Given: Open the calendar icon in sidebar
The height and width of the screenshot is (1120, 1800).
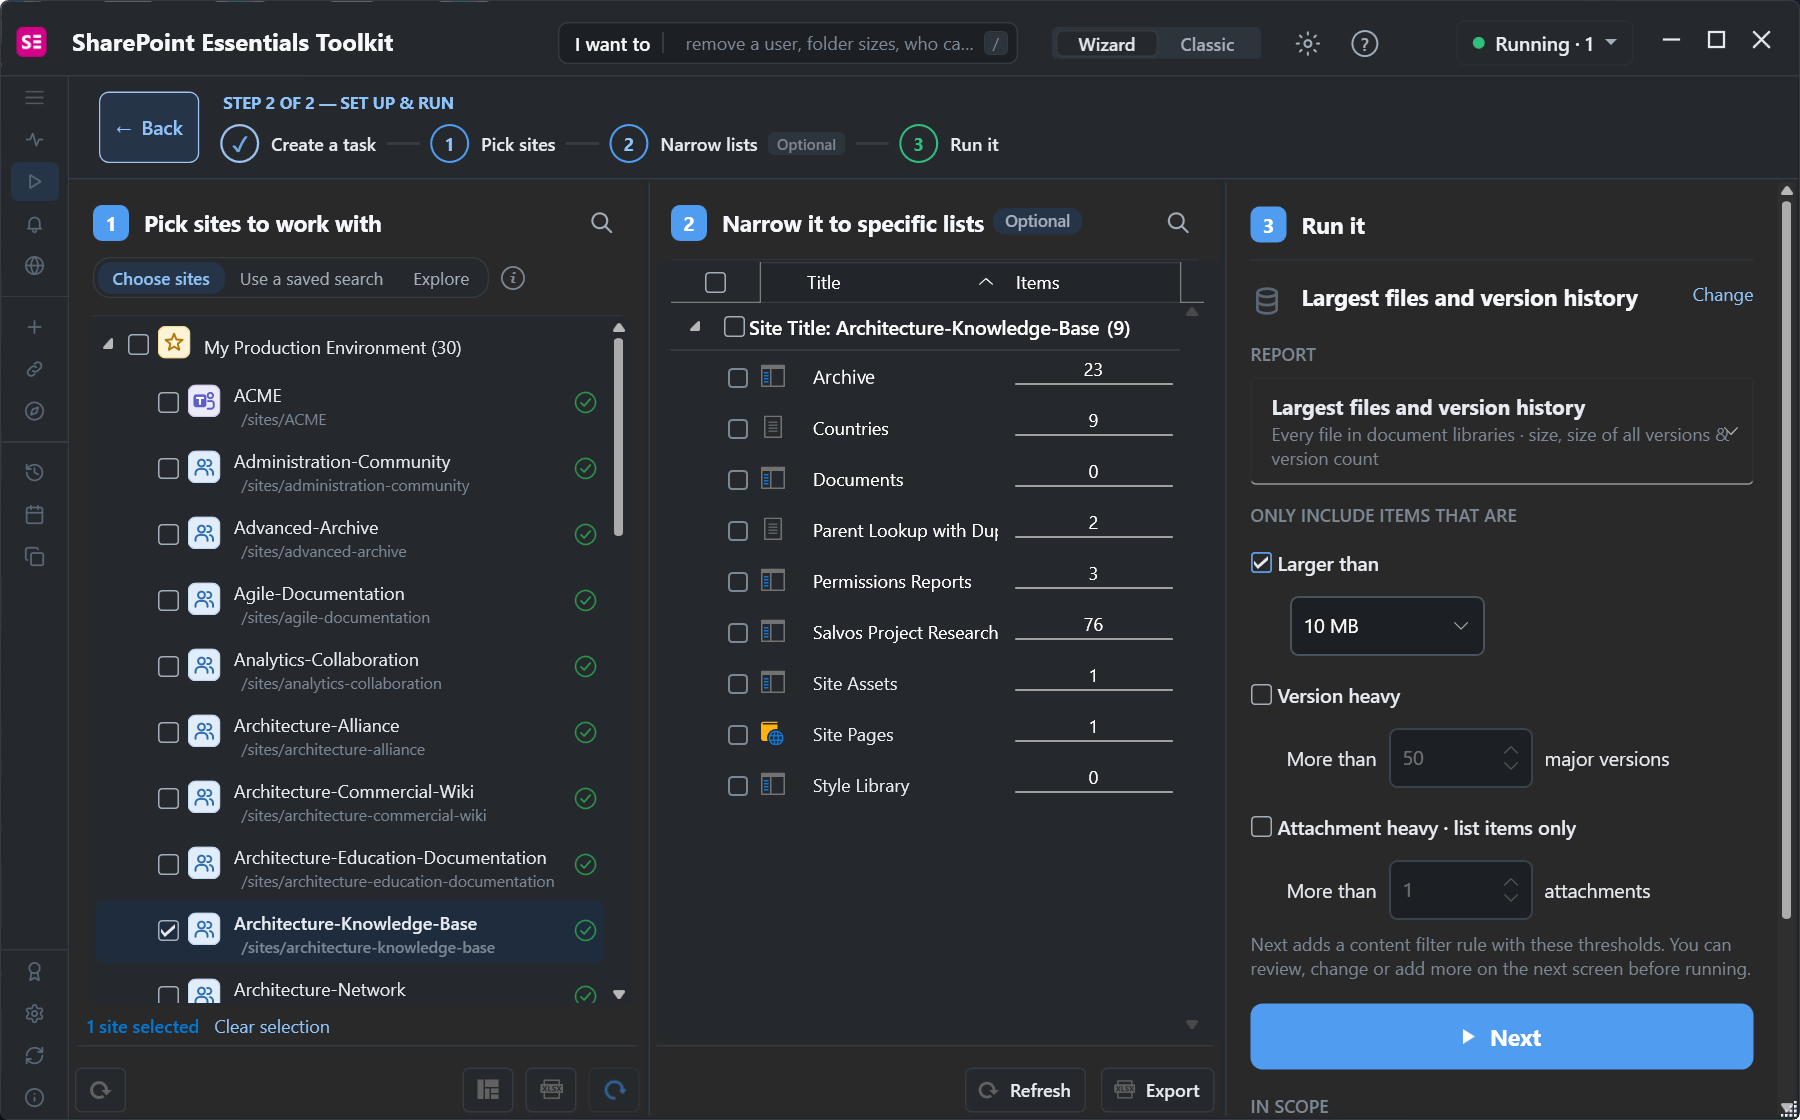Looking at the screenshot, I should pyautogui.click(x=34, y=514).
